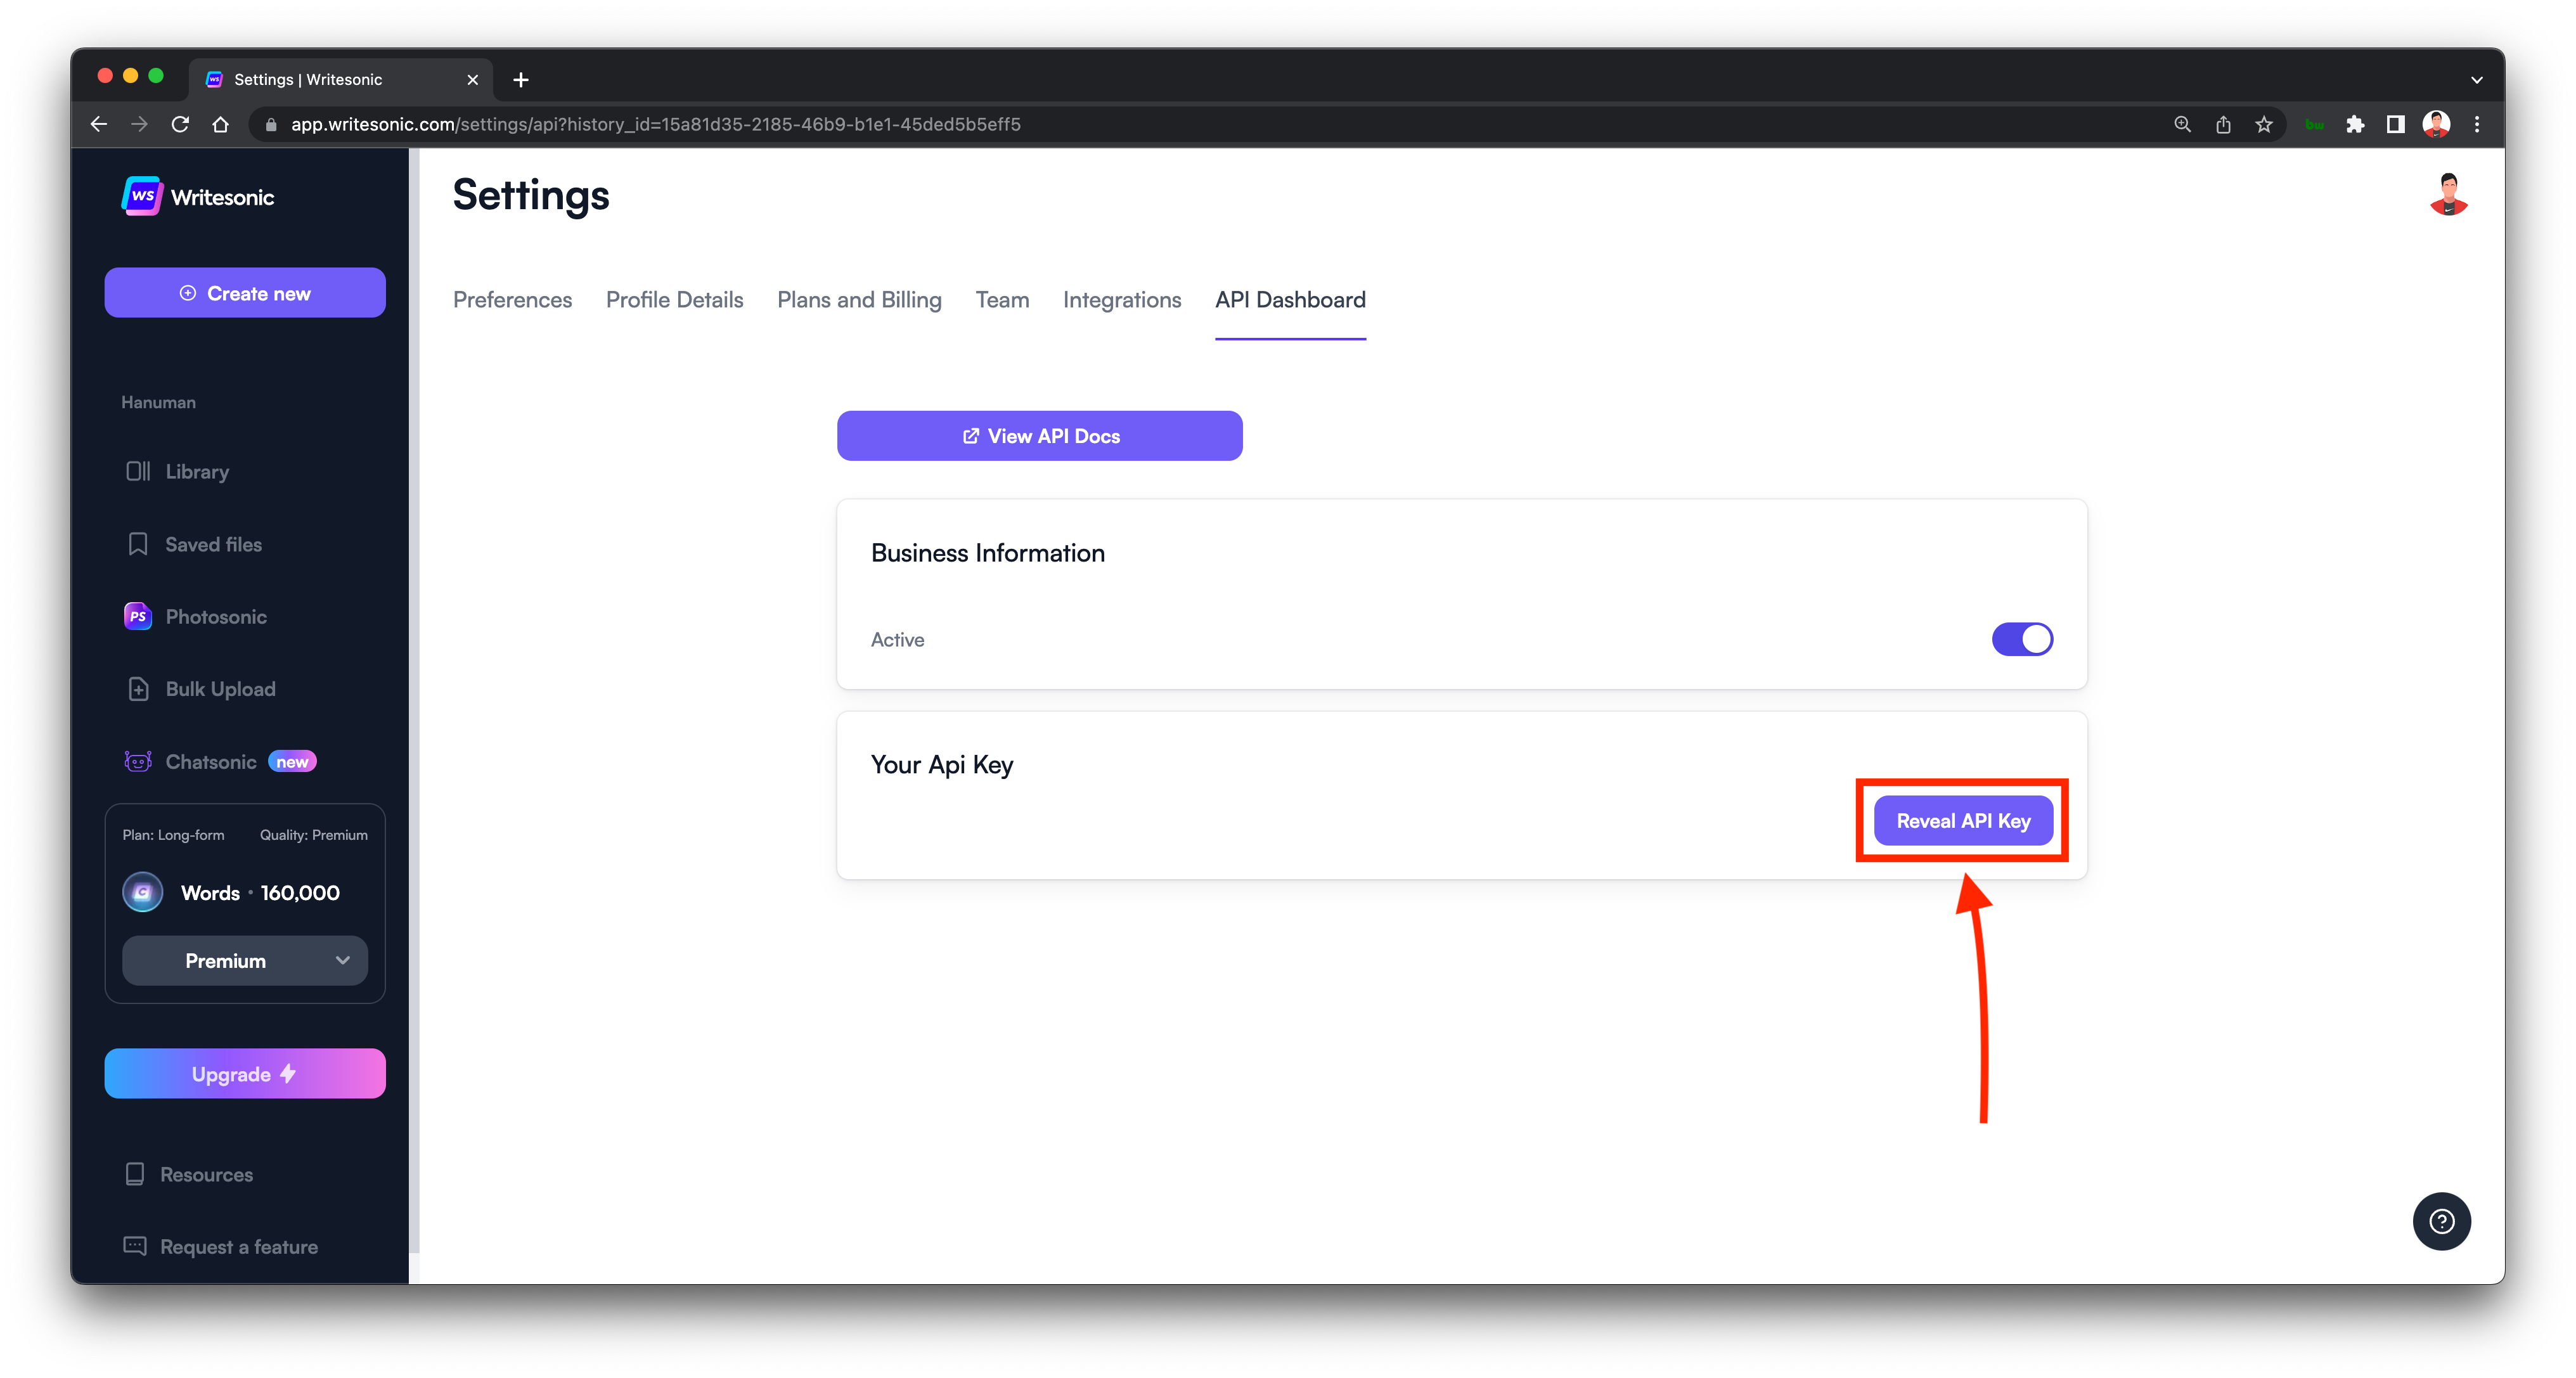This screenshot has height=1378, width=2576.
Task: Bookmark page with star icon
Action: 2264,124
